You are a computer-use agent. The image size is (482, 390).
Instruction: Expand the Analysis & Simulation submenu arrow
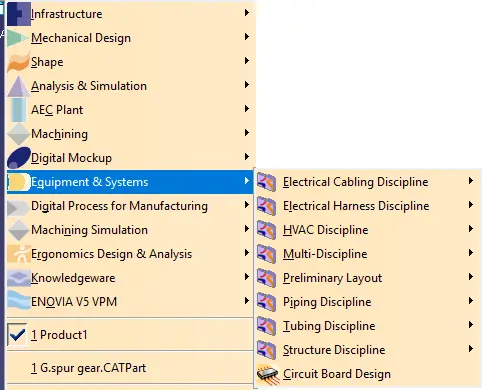pos(247,85)
